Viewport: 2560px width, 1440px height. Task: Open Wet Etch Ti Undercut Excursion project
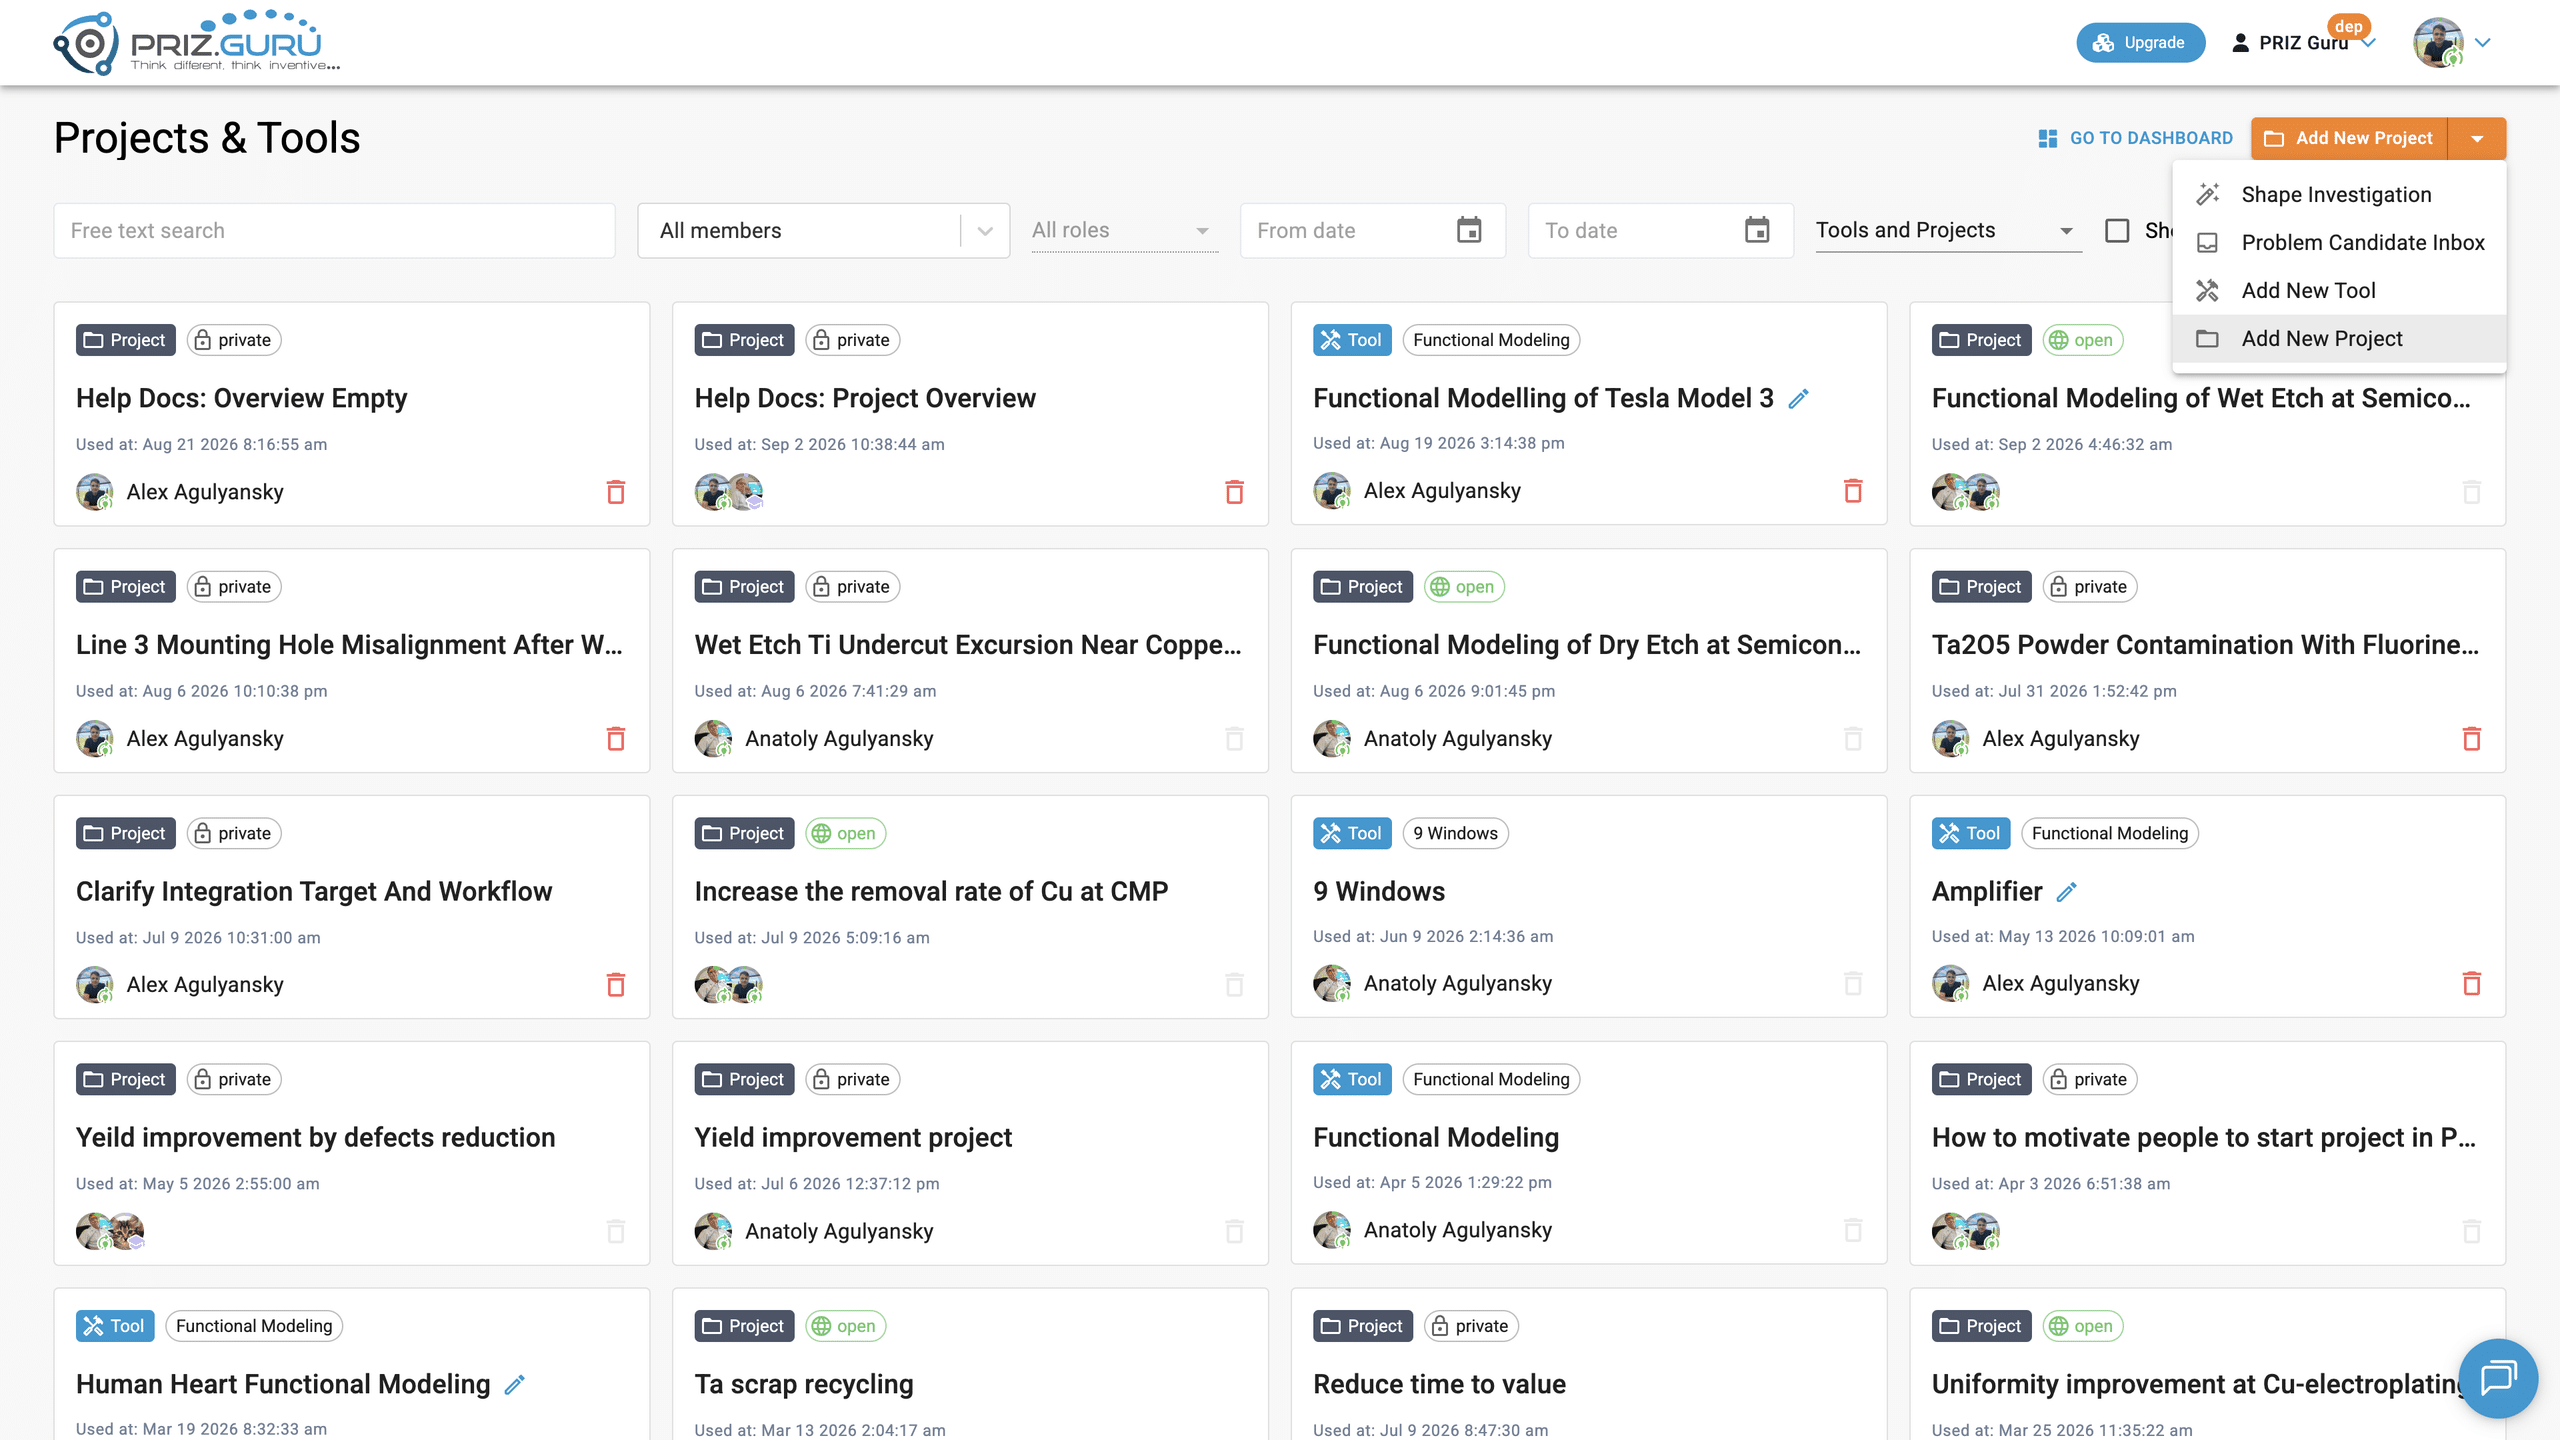(x=968, y=645)
